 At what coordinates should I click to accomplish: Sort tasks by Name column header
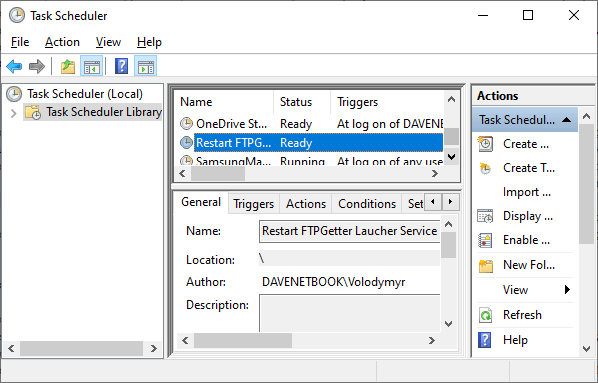point(225,102)
